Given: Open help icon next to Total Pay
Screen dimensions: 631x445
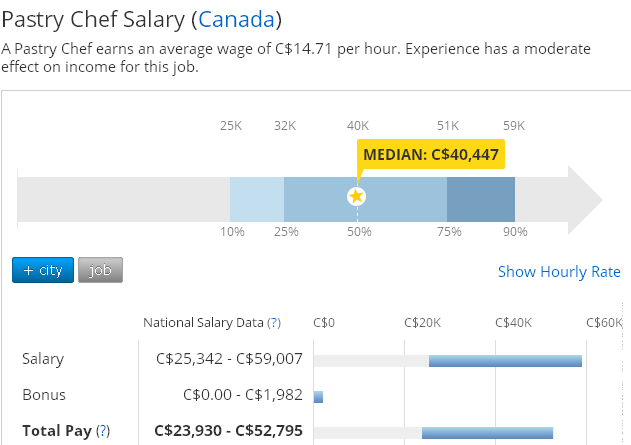Looking at the screenshot, I should 102,432.
